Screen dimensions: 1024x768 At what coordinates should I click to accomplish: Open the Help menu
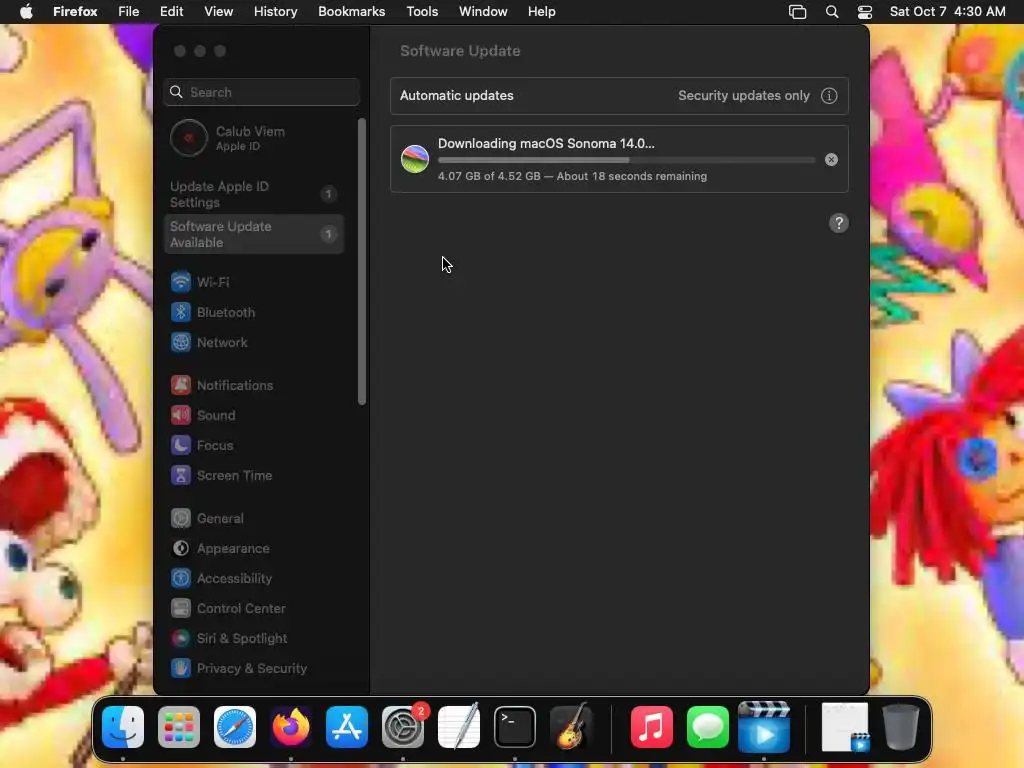(x=542, y=12)
